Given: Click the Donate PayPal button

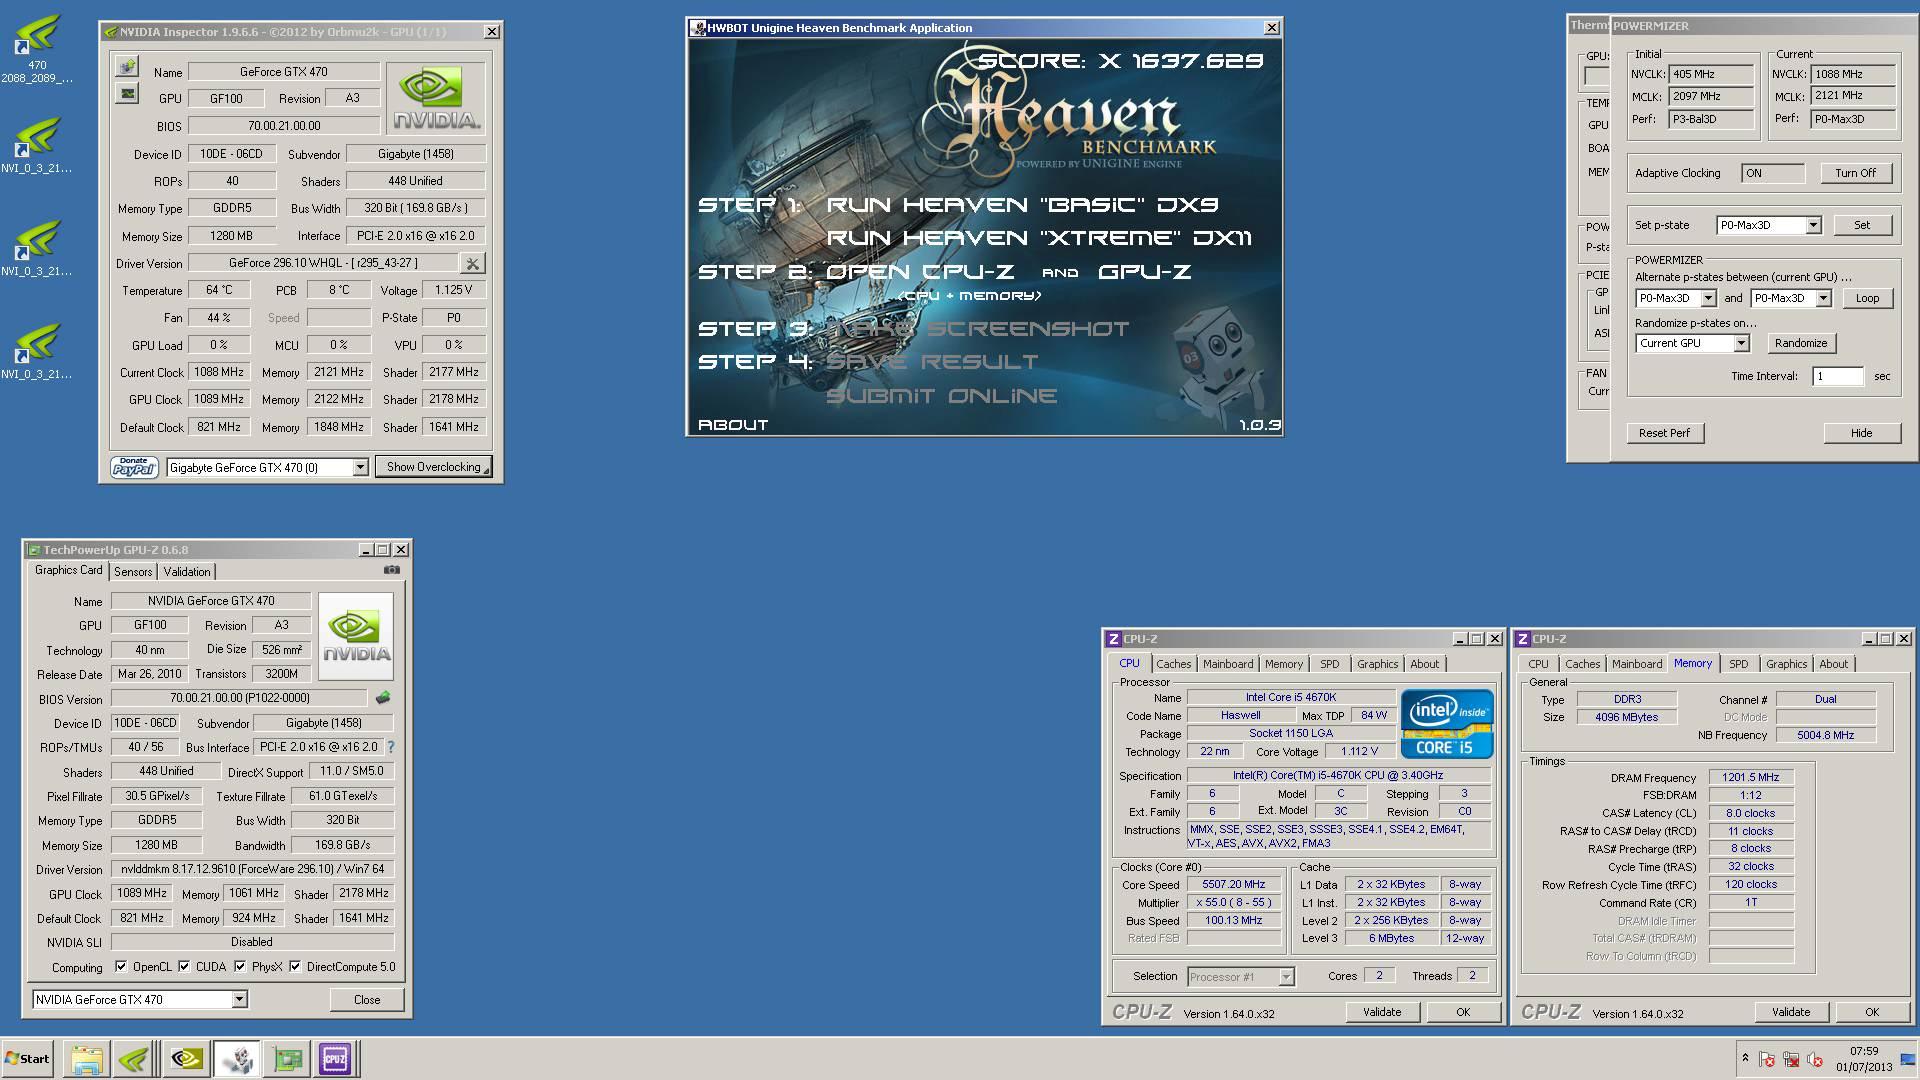Looking at the screenshot, I should [x=134, y=467].
